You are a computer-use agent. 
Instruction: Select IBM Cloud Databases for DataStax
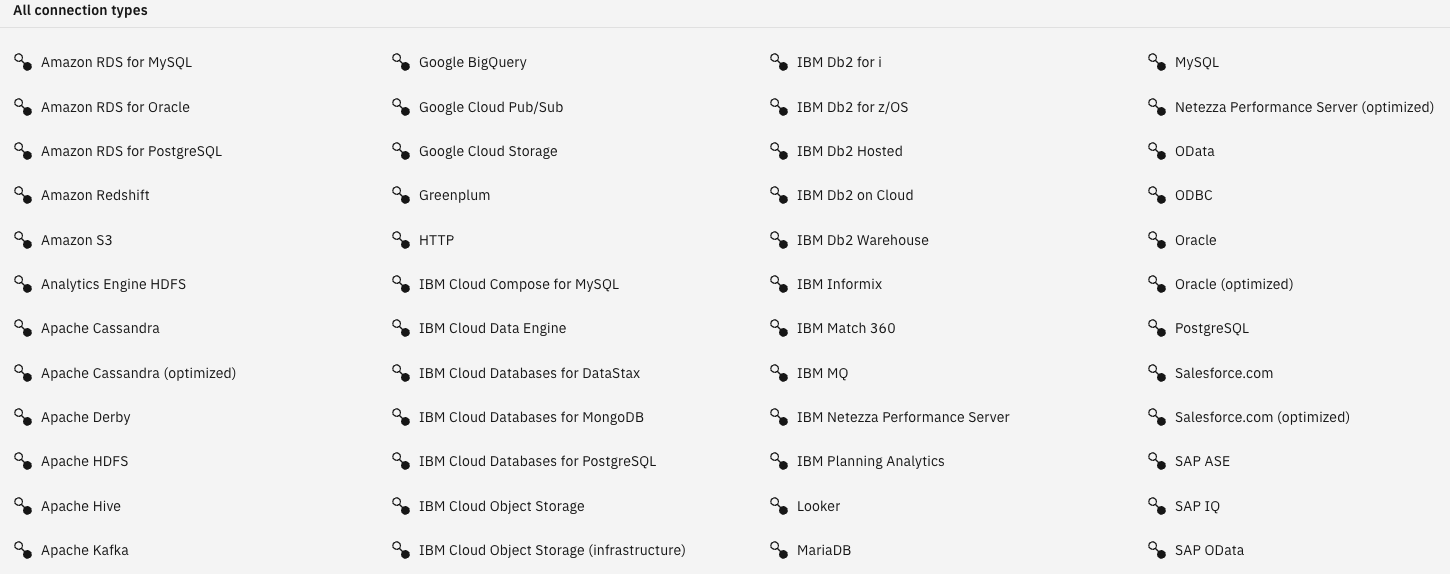click(x=529, y=373)
